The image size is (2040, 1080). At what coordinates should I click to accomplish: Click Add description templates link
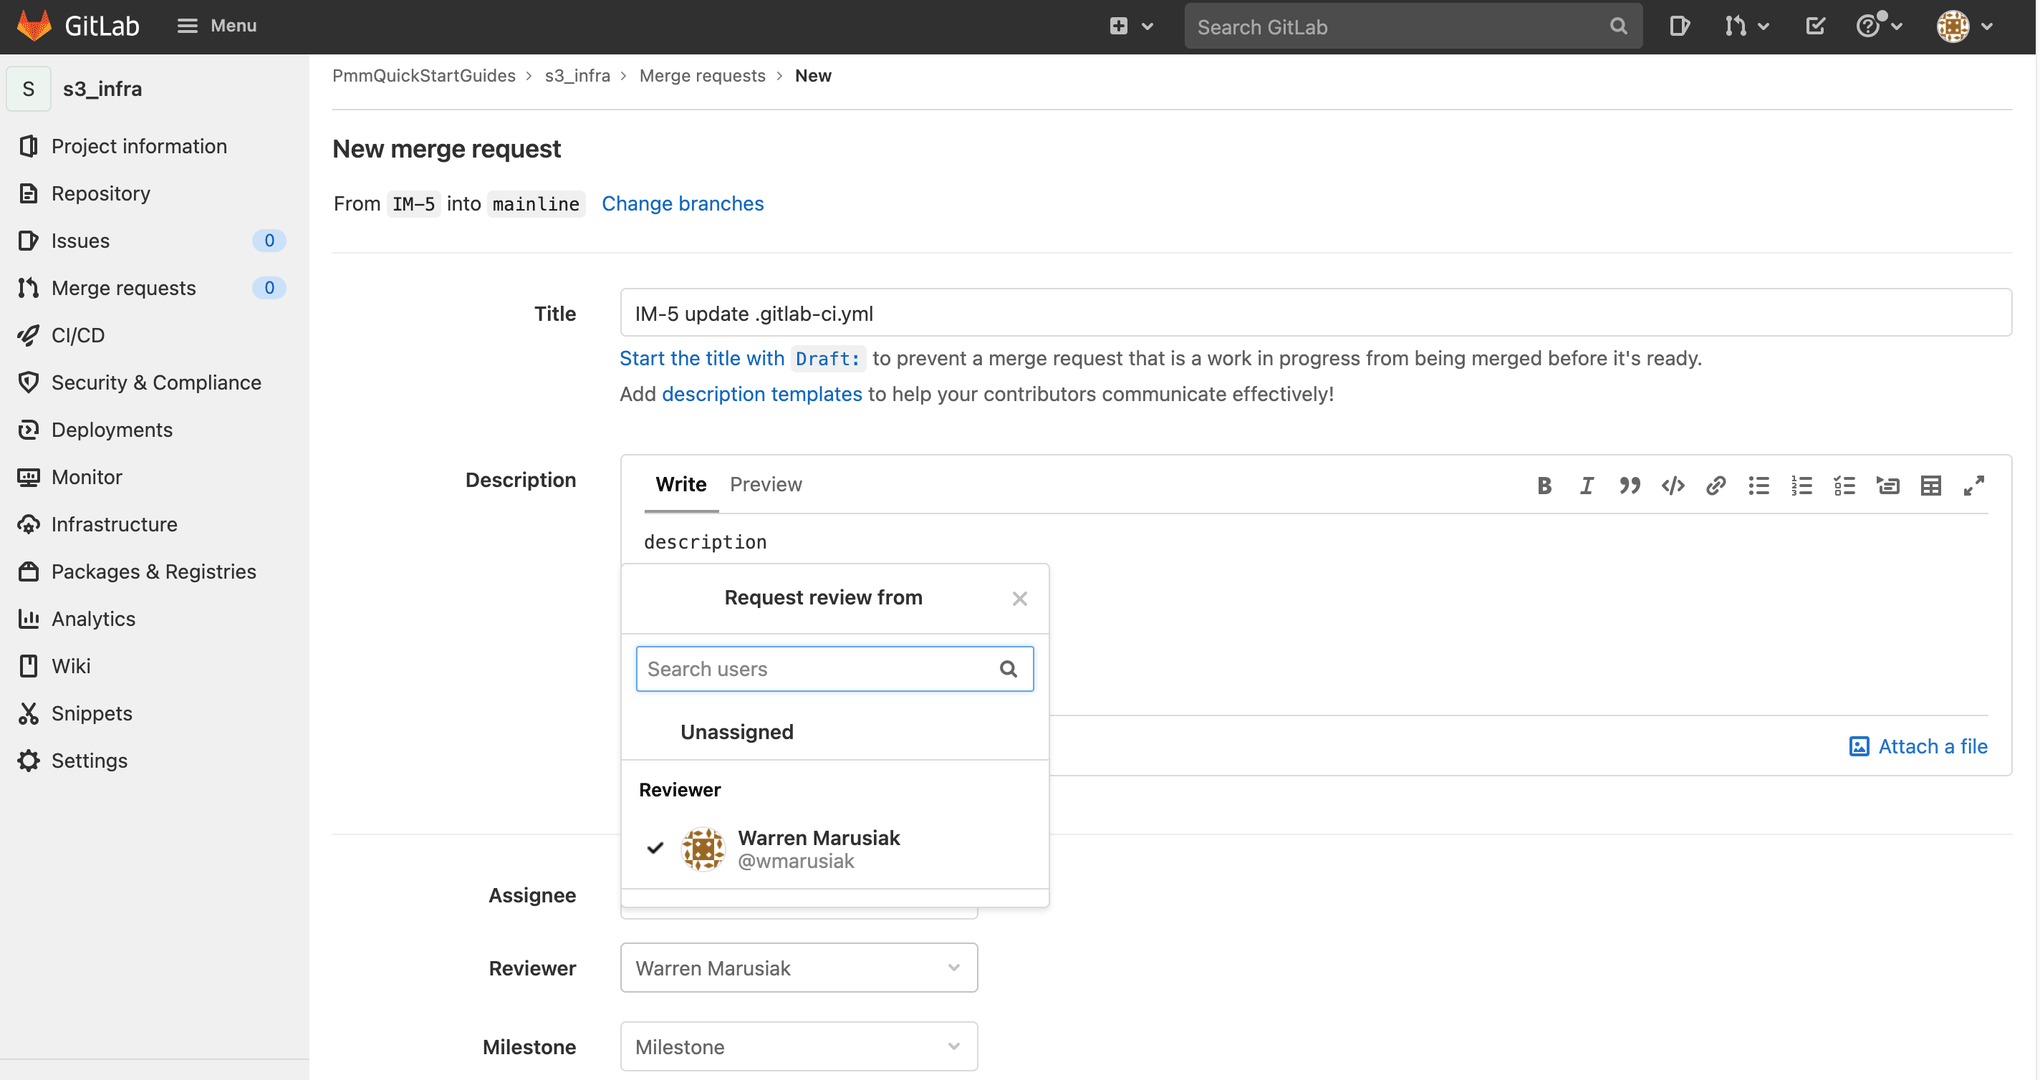[761, 393]
